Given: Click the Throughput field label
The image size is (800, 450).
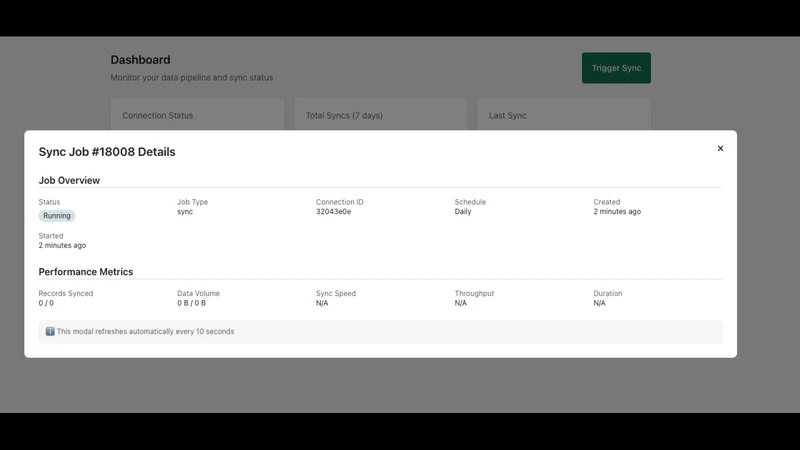Looking at the screenshot, I should 474,293.
